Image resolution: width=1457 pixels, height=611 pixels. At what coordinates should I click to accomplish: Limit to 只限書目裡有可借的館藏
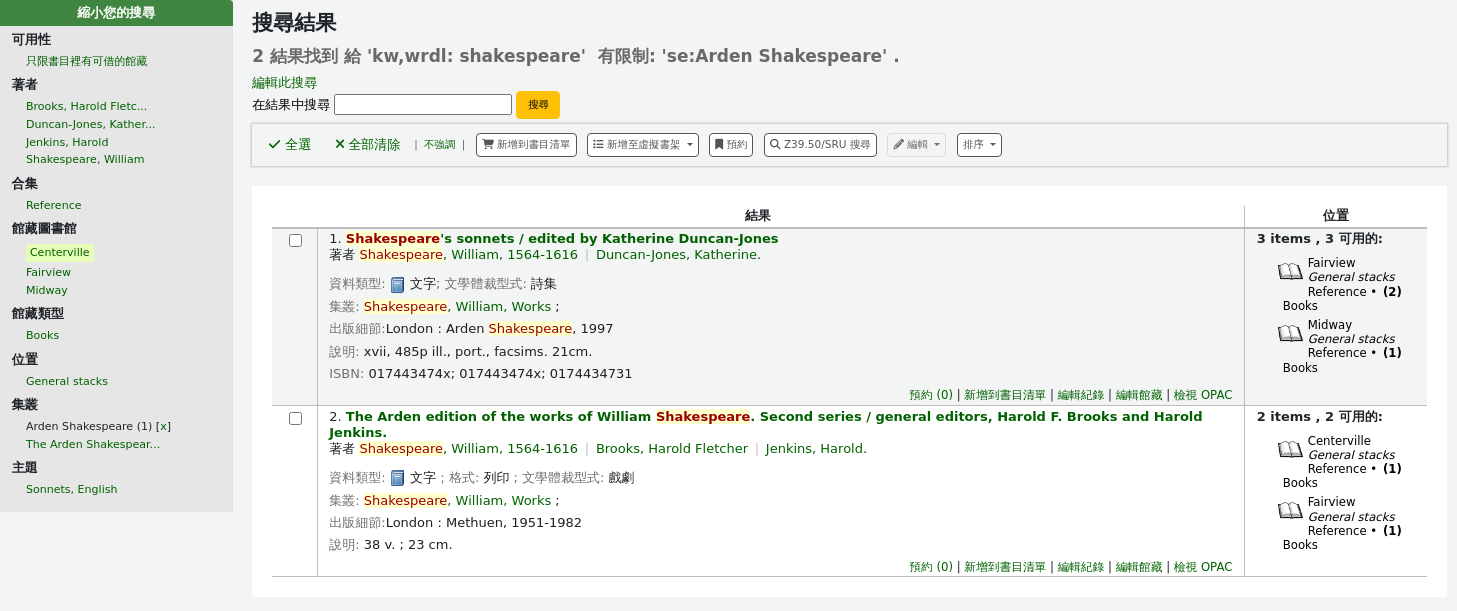(x=86, y=61)
